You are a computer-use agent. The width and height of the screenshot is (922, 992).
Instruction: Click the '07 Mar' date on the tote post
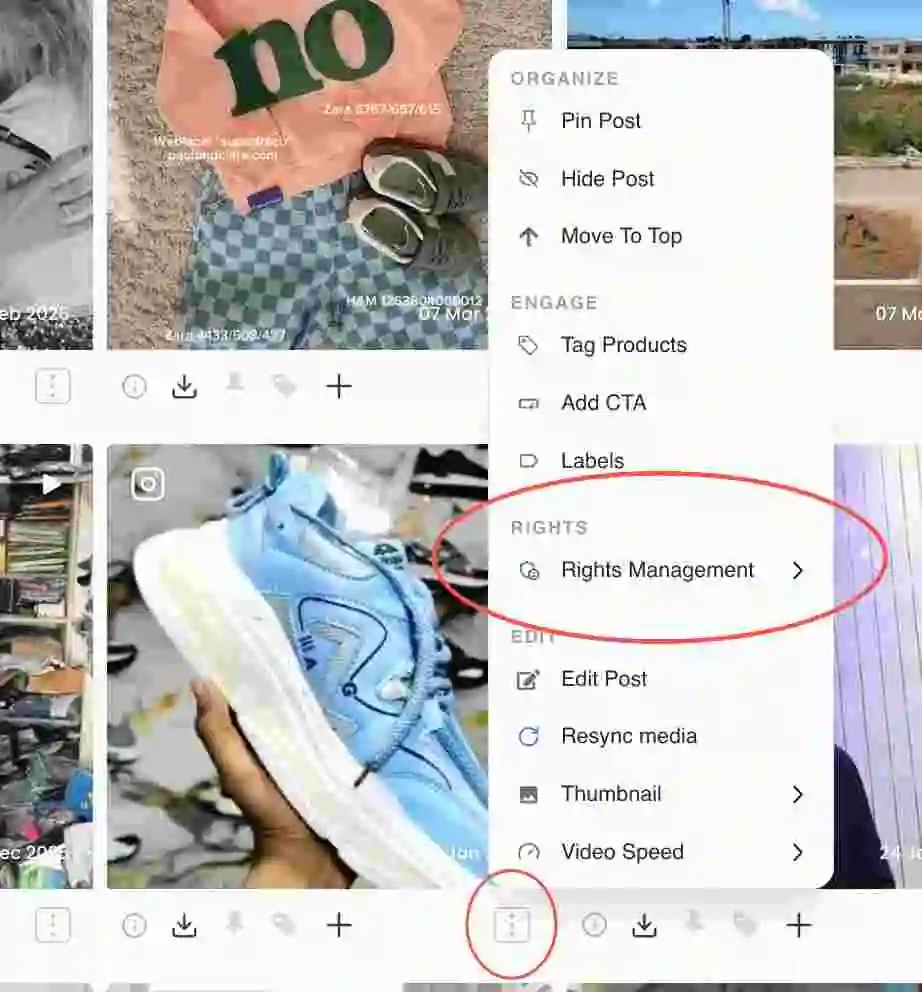click(451, 314)
